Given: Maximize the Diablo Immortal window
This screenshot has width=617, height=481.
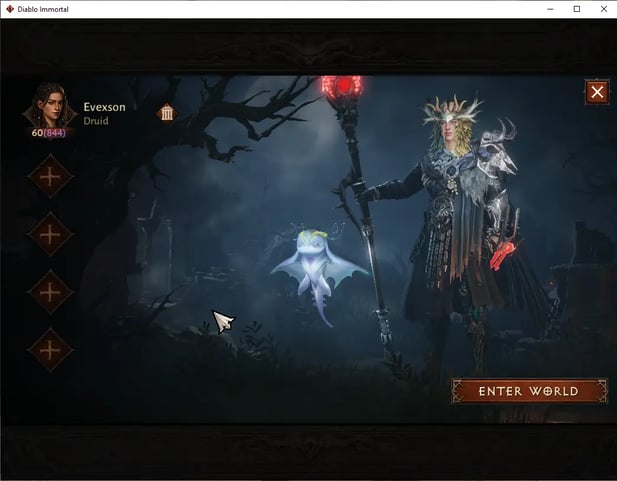Looking at the screenshot, I should click(576, 9).
